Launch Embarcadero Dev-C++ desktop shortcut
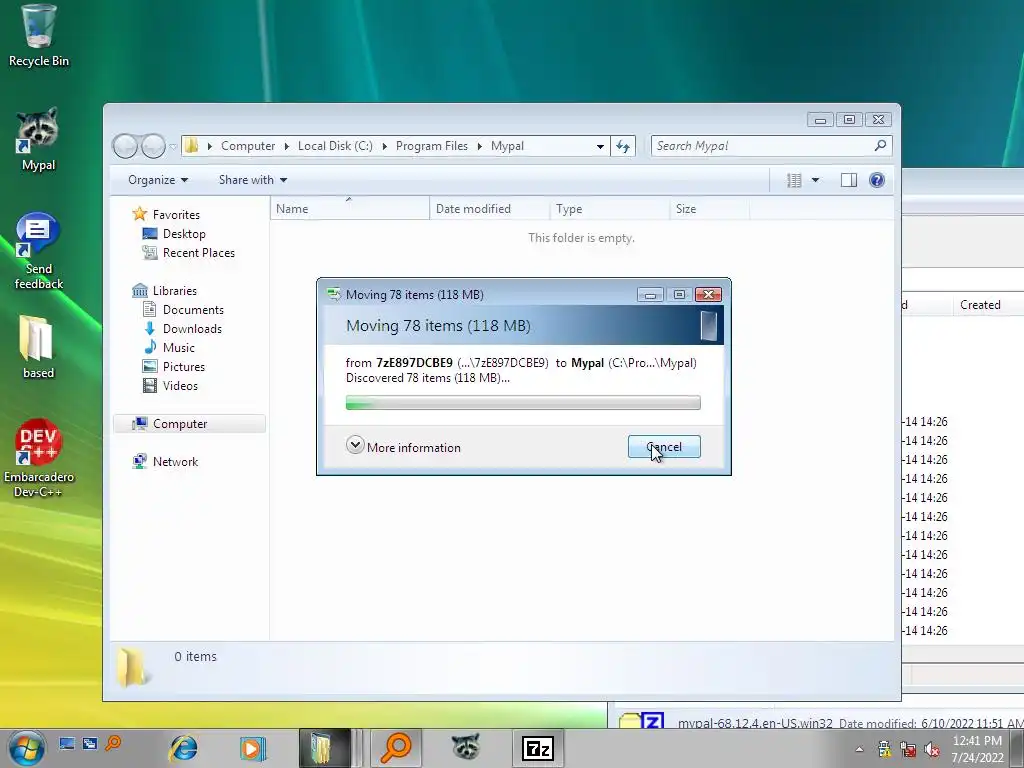 tap(39, 458)
